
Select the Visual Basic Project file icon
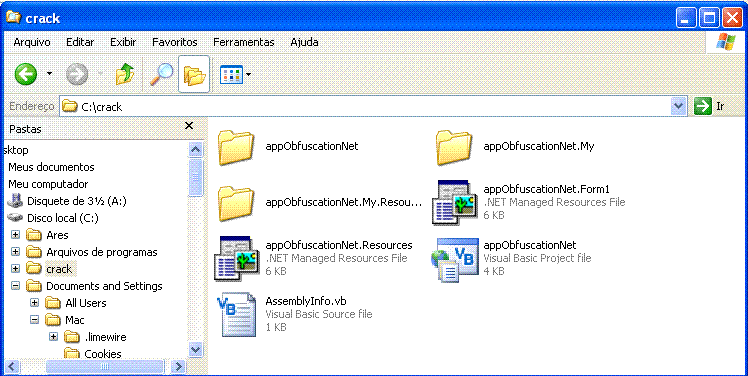coord(454,259)
